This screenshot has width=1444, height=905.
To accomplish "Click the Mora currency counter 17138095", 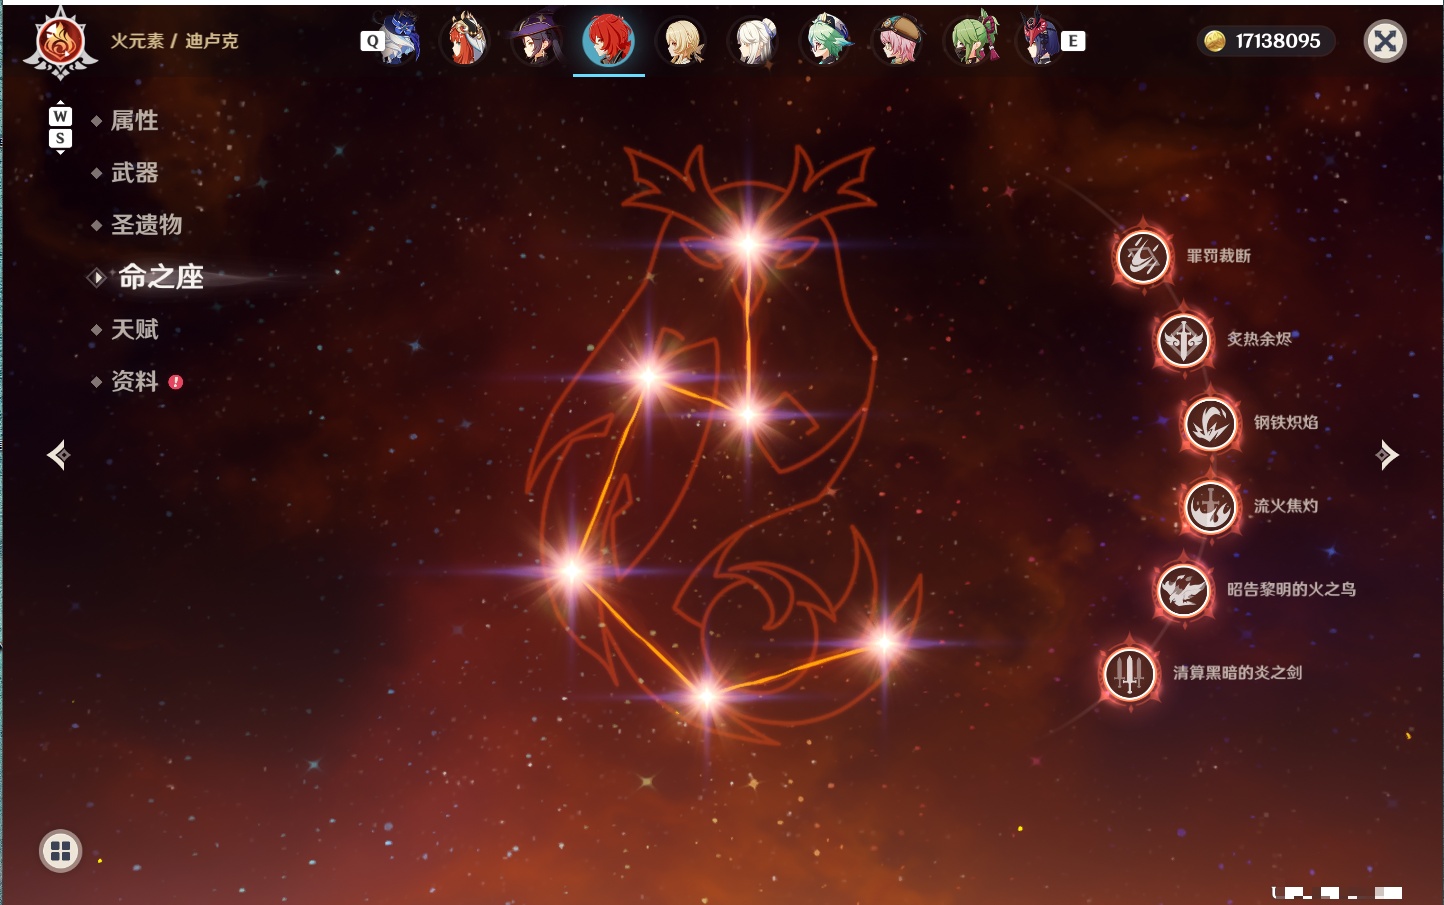I will pos(1265,41).
